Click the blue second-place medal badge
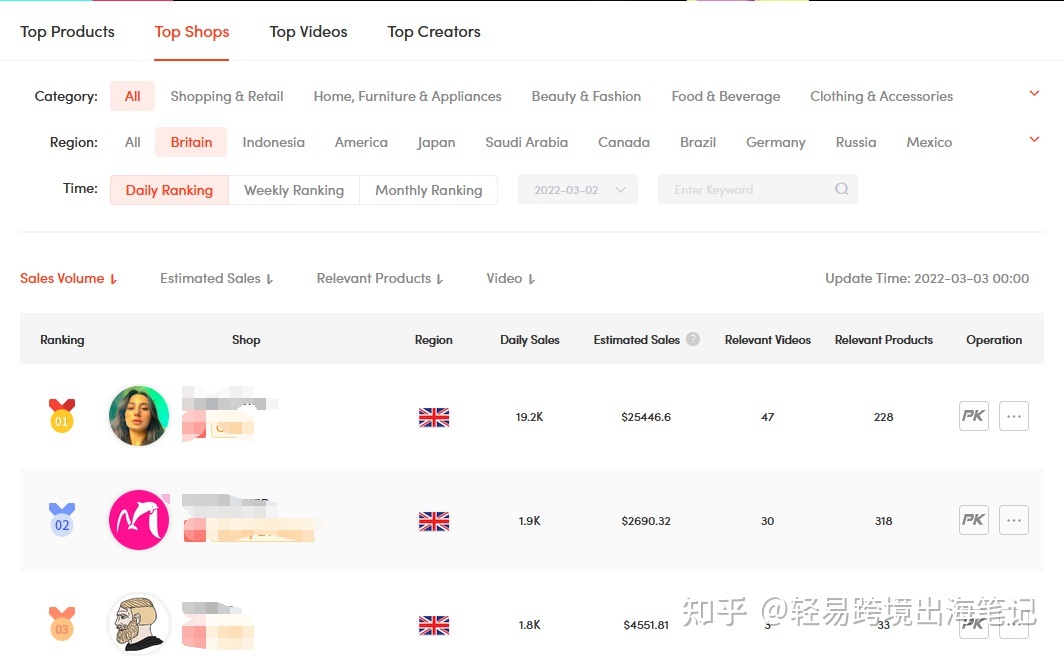1064x656 pixels. 61,520
